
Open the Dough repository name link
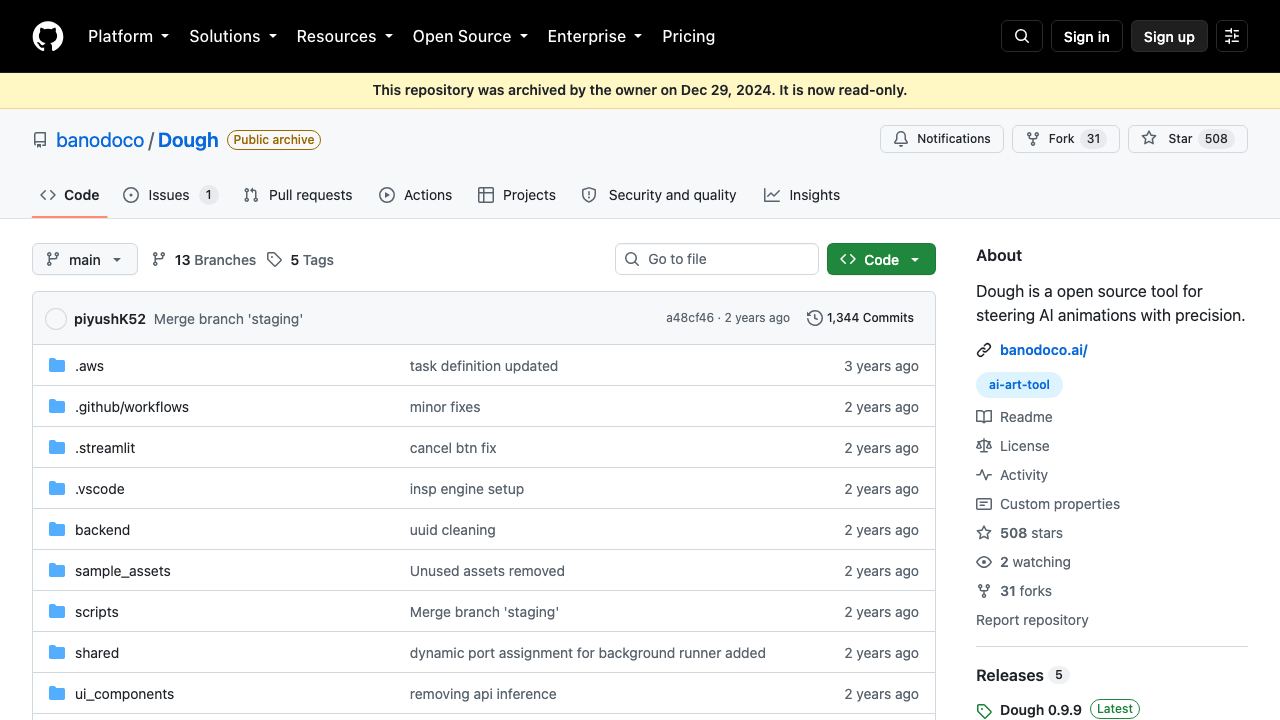tap(188, 140)
